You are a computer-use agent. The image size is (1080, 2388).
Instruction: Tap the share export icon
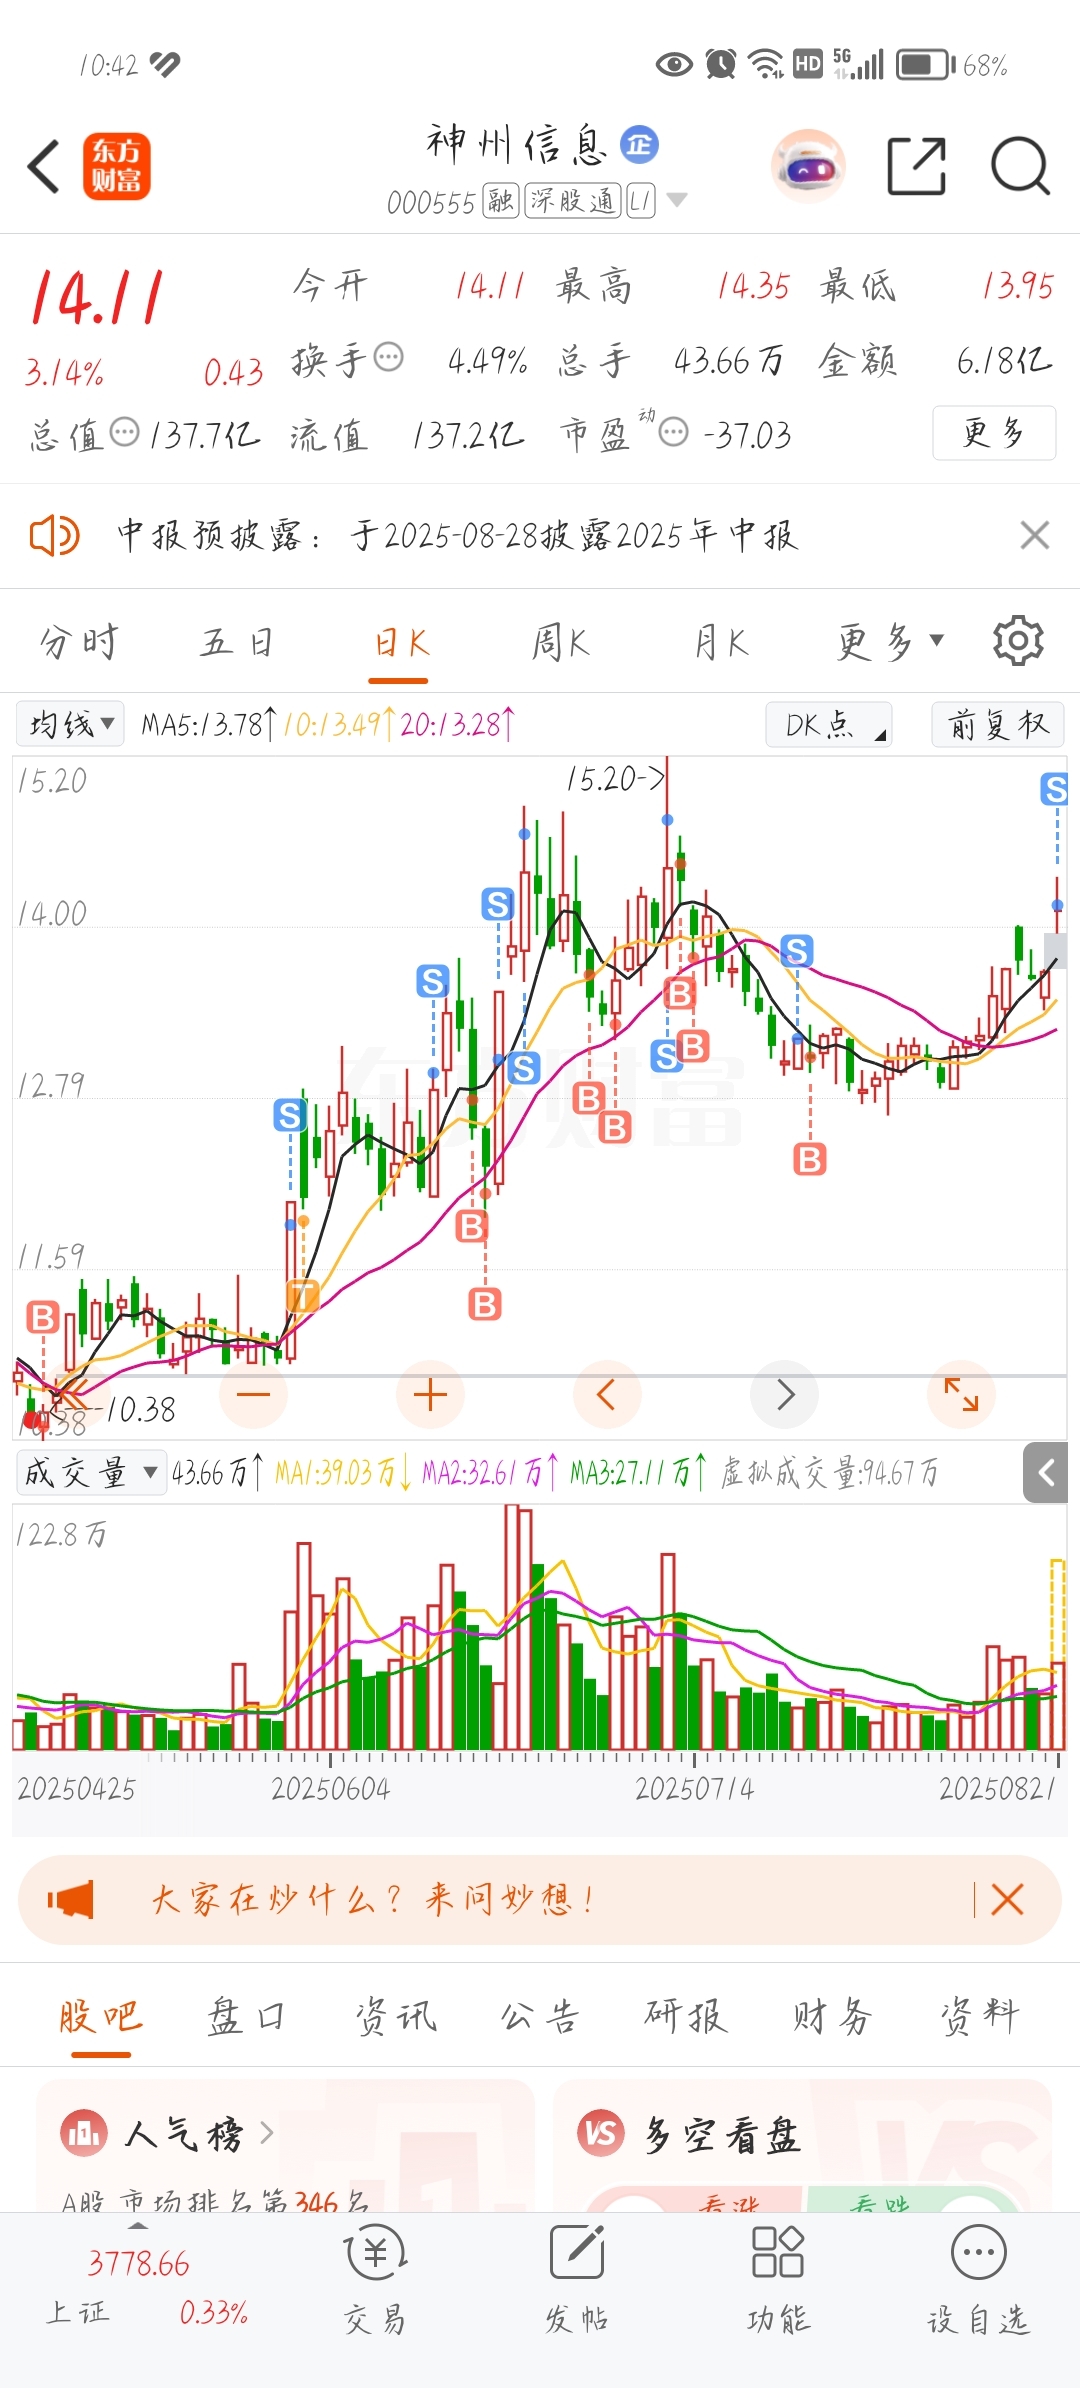click(917, 166)
